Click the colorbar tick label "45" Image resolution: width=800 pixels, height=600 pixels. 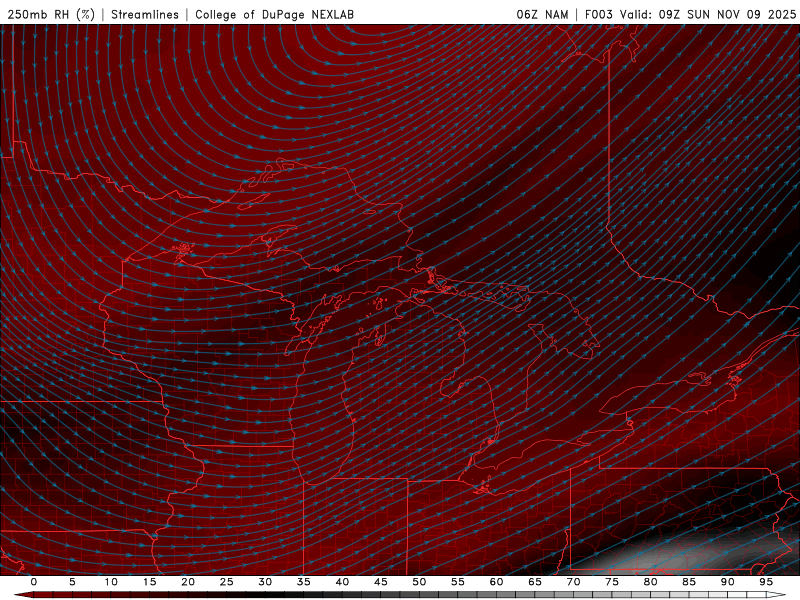381,582
